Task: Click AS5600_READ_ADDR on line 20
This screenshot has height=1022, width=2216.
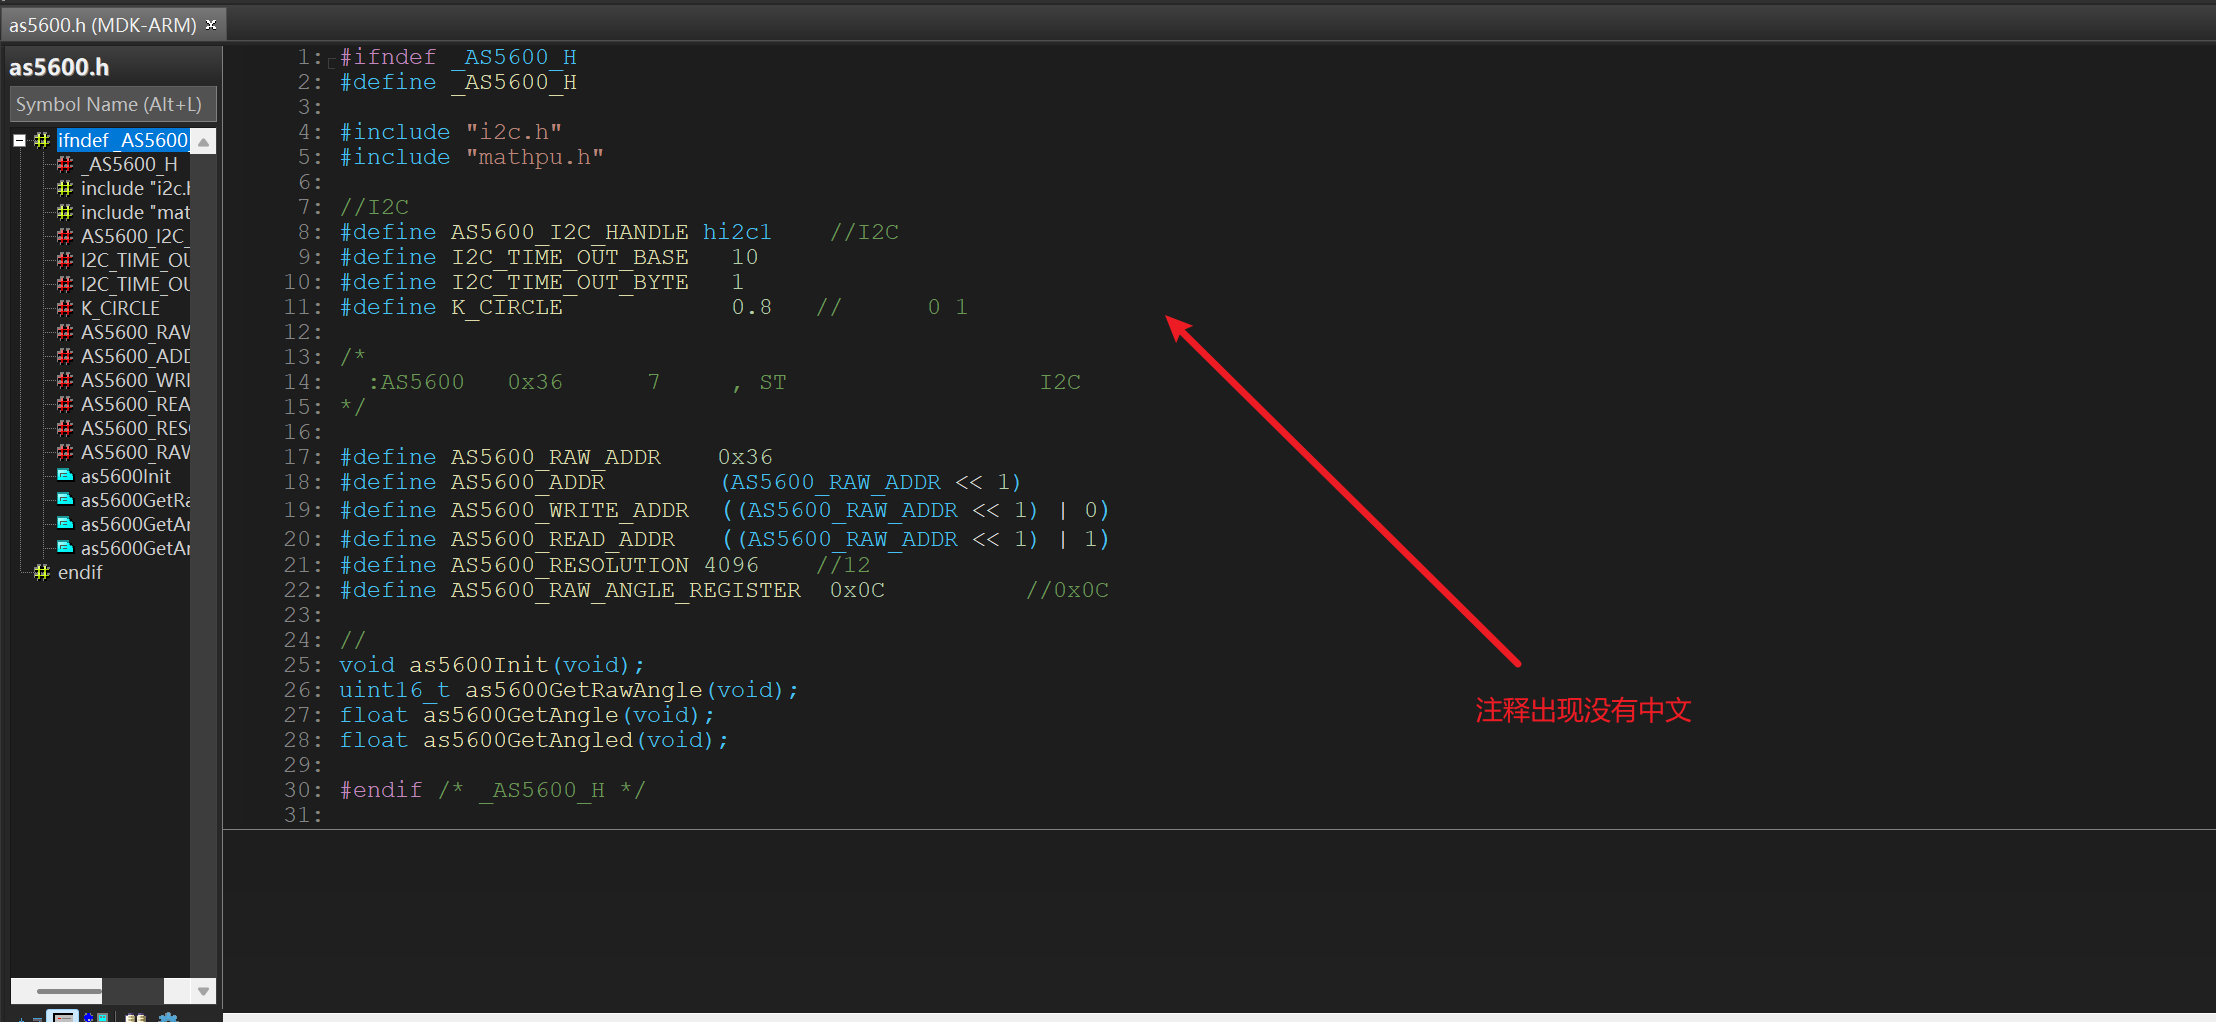Action: pos(563,539)
